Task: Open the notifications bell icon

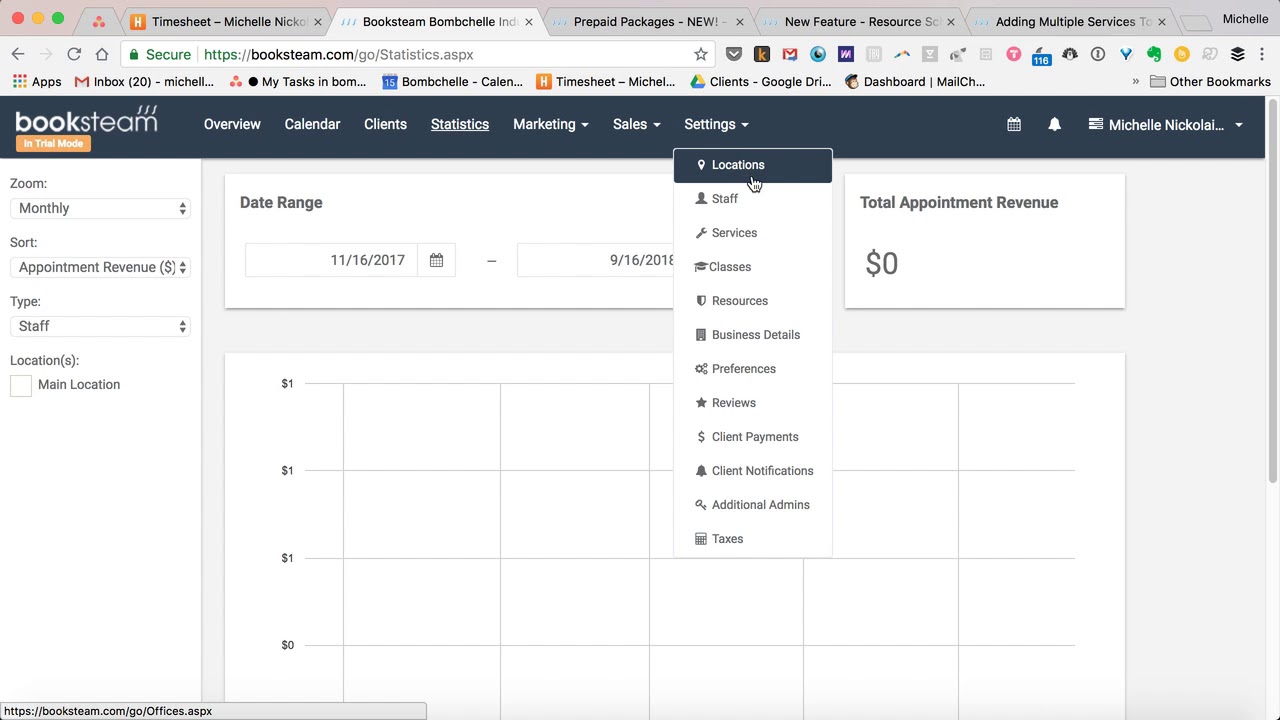Action: click(1054, 124)
